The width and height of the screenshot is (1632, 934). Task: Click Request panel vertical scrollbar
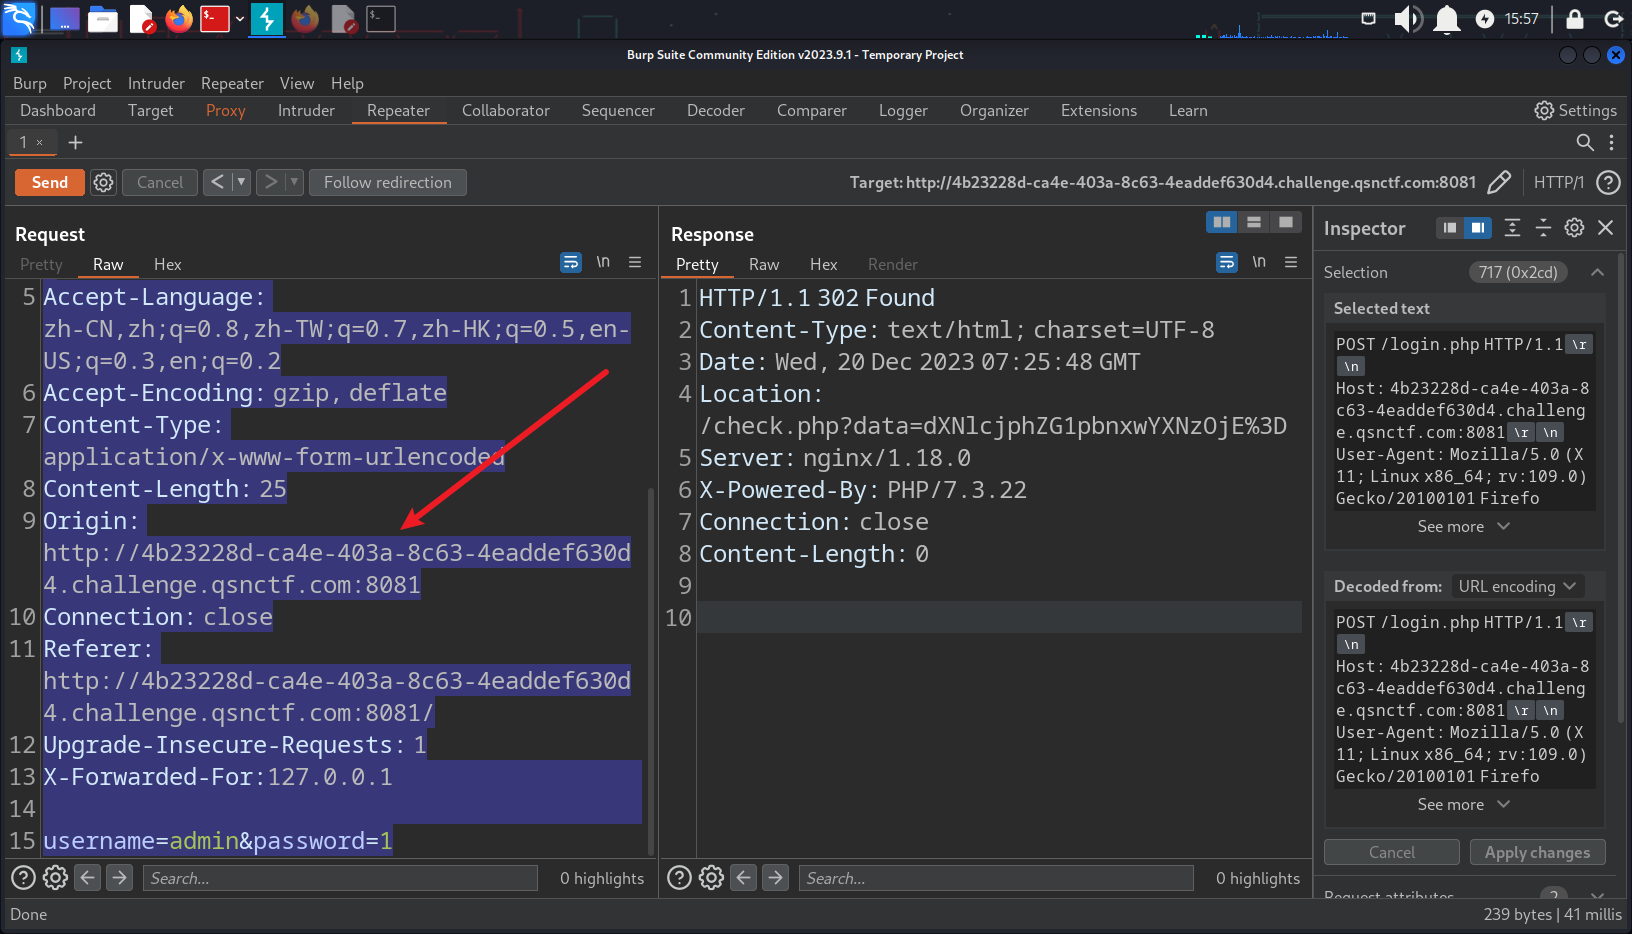click(x=651, y=670)
